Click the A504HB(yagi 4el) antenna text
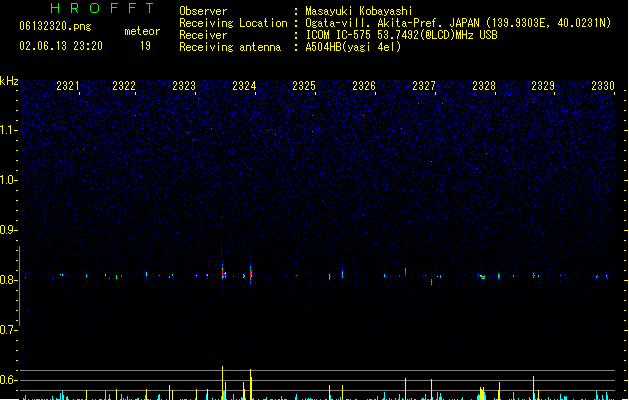This screenshot has height=400, width=629. (x=353, y=47)
